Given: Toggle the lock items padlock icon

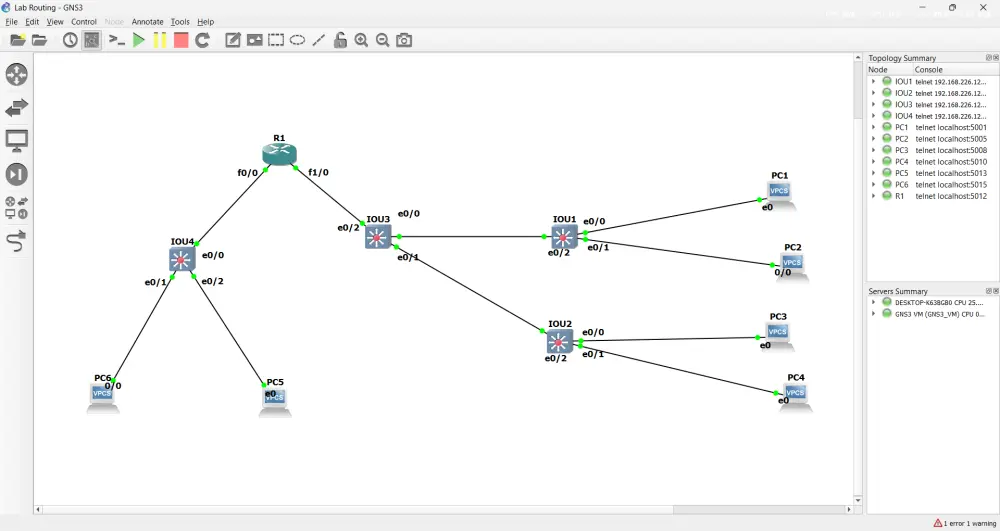Looking at the screenshot, I should (340, 40).
